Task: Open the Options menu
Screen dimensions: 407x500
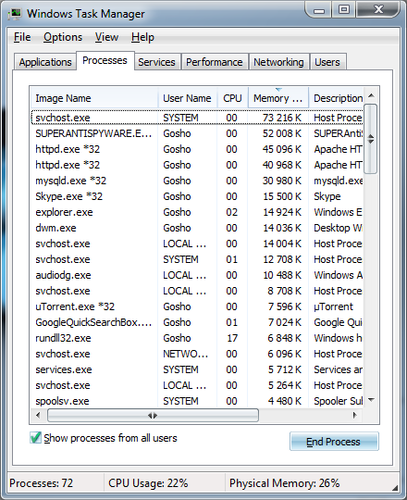Action: (x=63, y=37)
